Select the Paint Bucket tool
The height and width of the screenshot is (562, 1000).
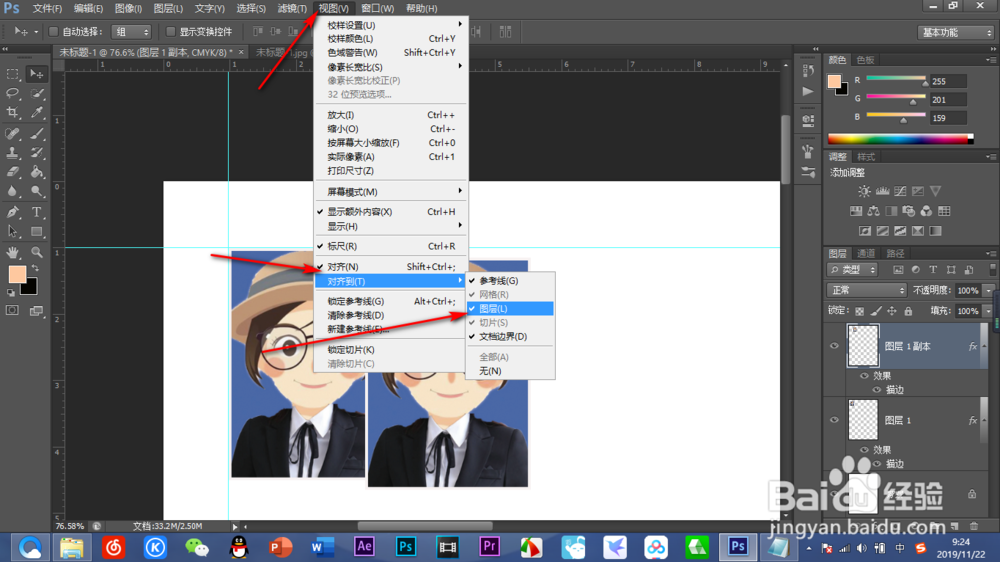(x=36, y=172)
